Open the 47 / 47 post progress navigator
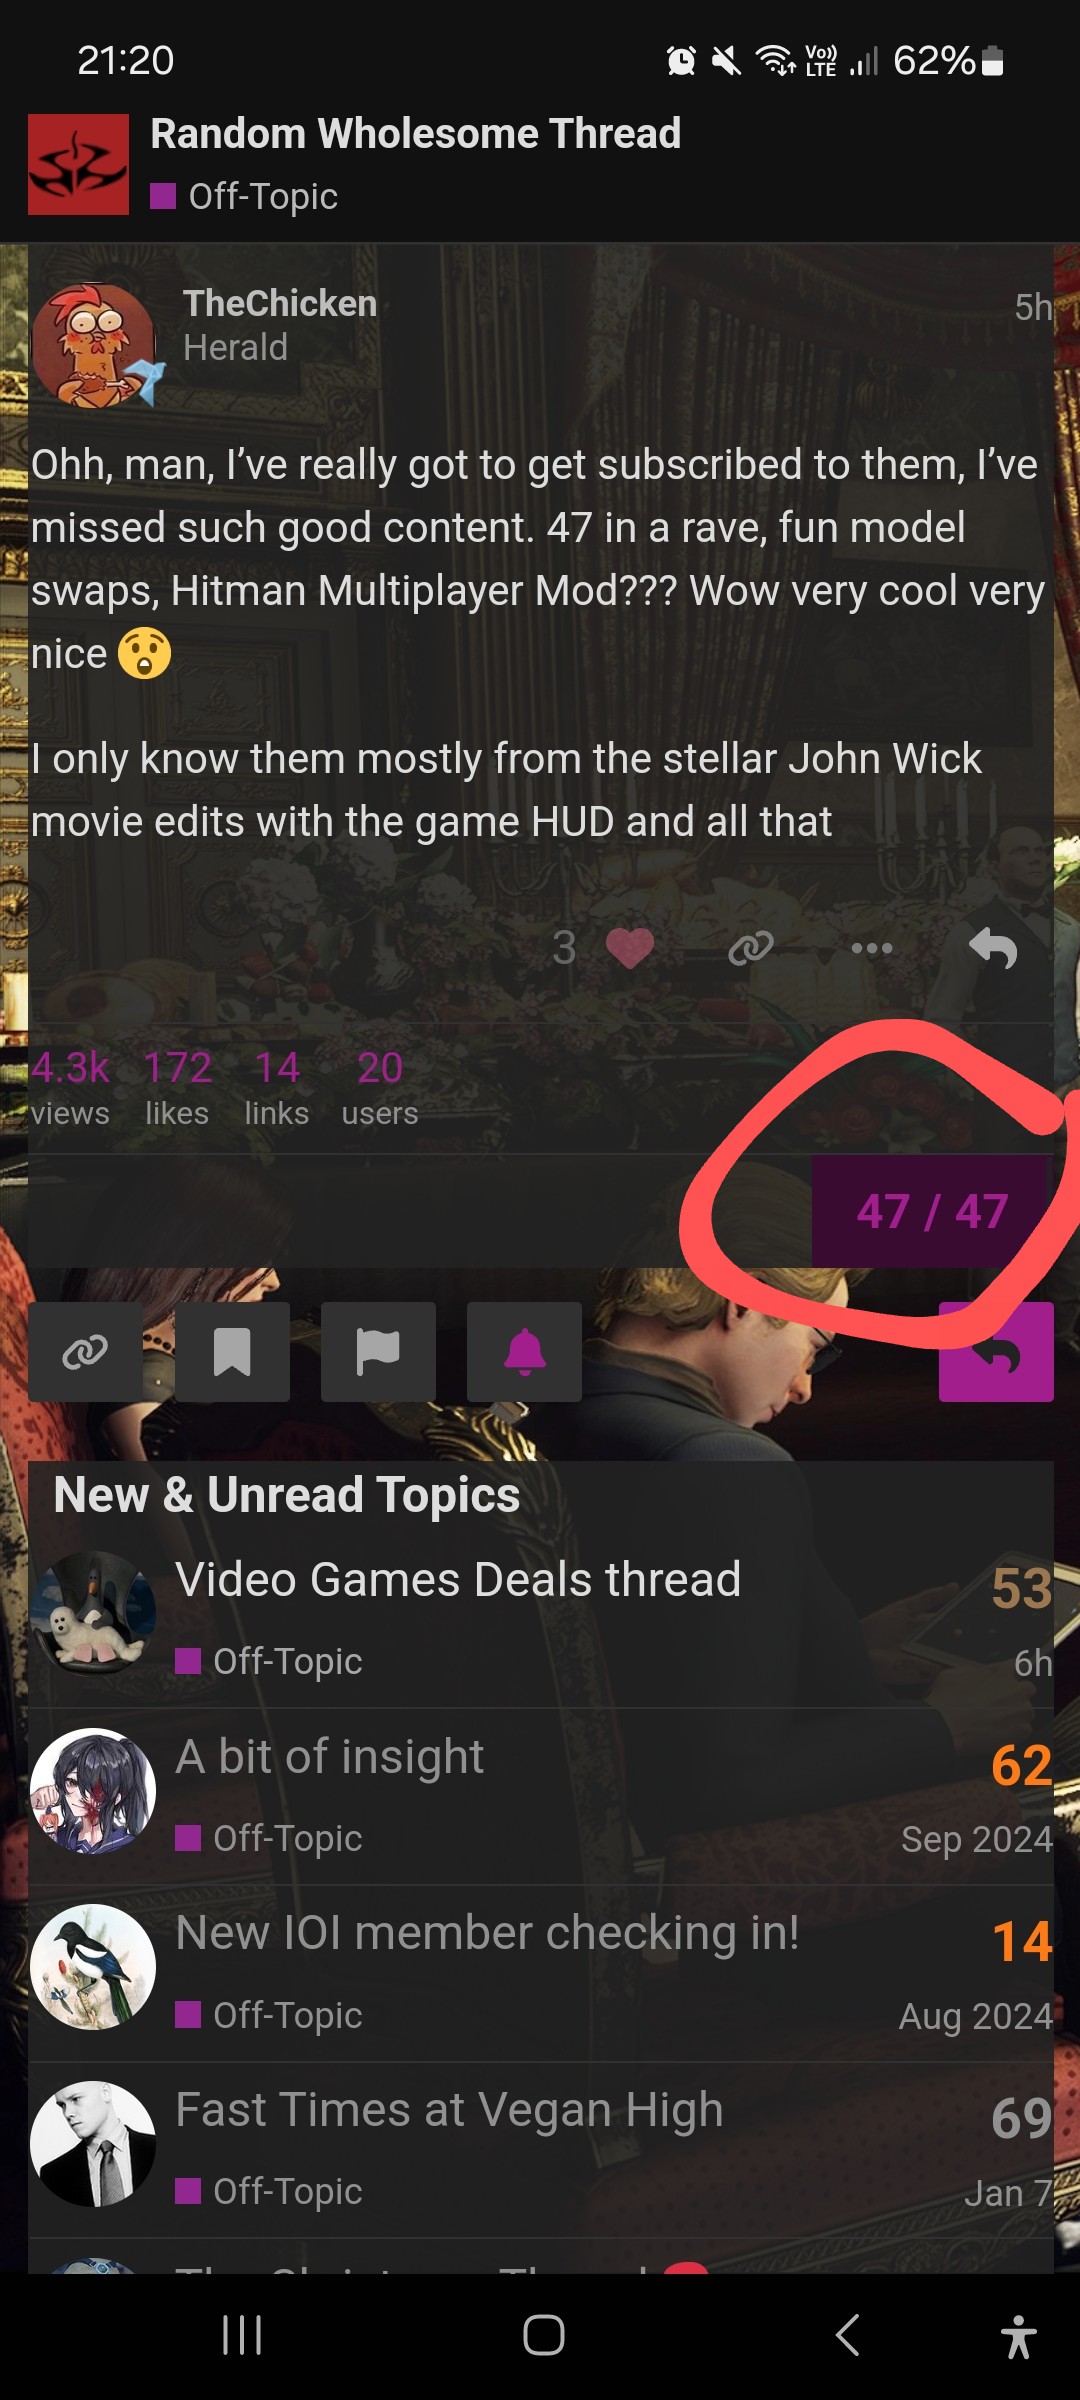This screenshot has height=2400, width=1080. click(x=932, y=1212)
